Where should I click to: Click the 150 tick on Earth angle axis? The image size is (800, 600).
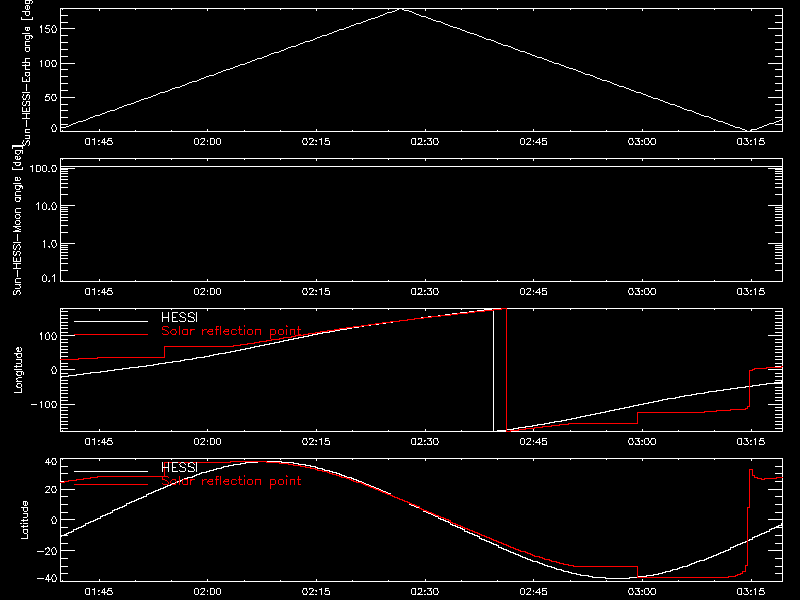coord(47,29)
